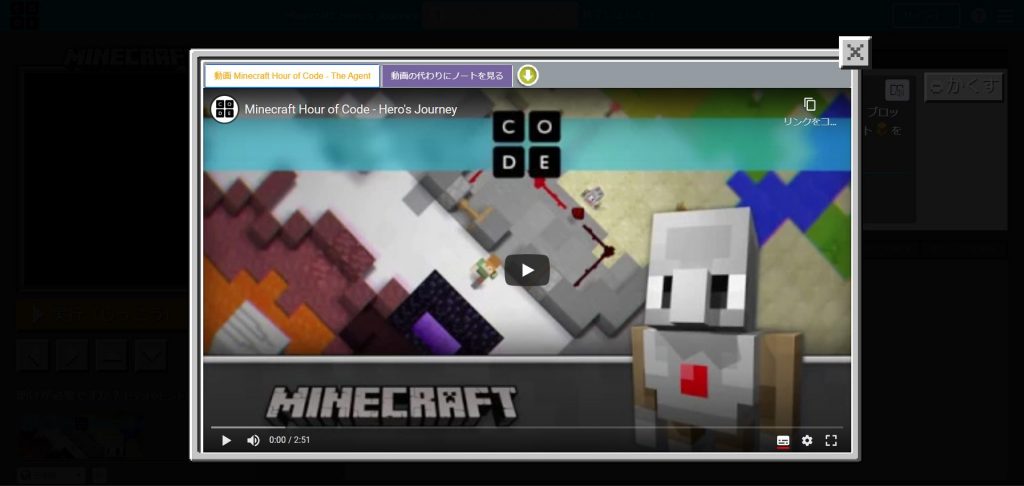Open the video title Minecraft Hour of Code - Hero's Journey
The height and width of the screenshot is (486, 1024).
pyautogui.click(x=351, y=109)
